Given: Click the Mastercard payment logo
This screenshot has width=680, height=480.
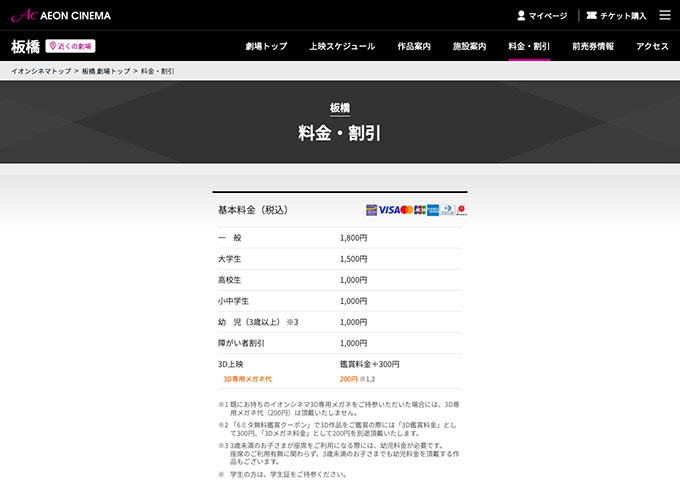Looking at the screenshot, I should click(x=407, y=210).
